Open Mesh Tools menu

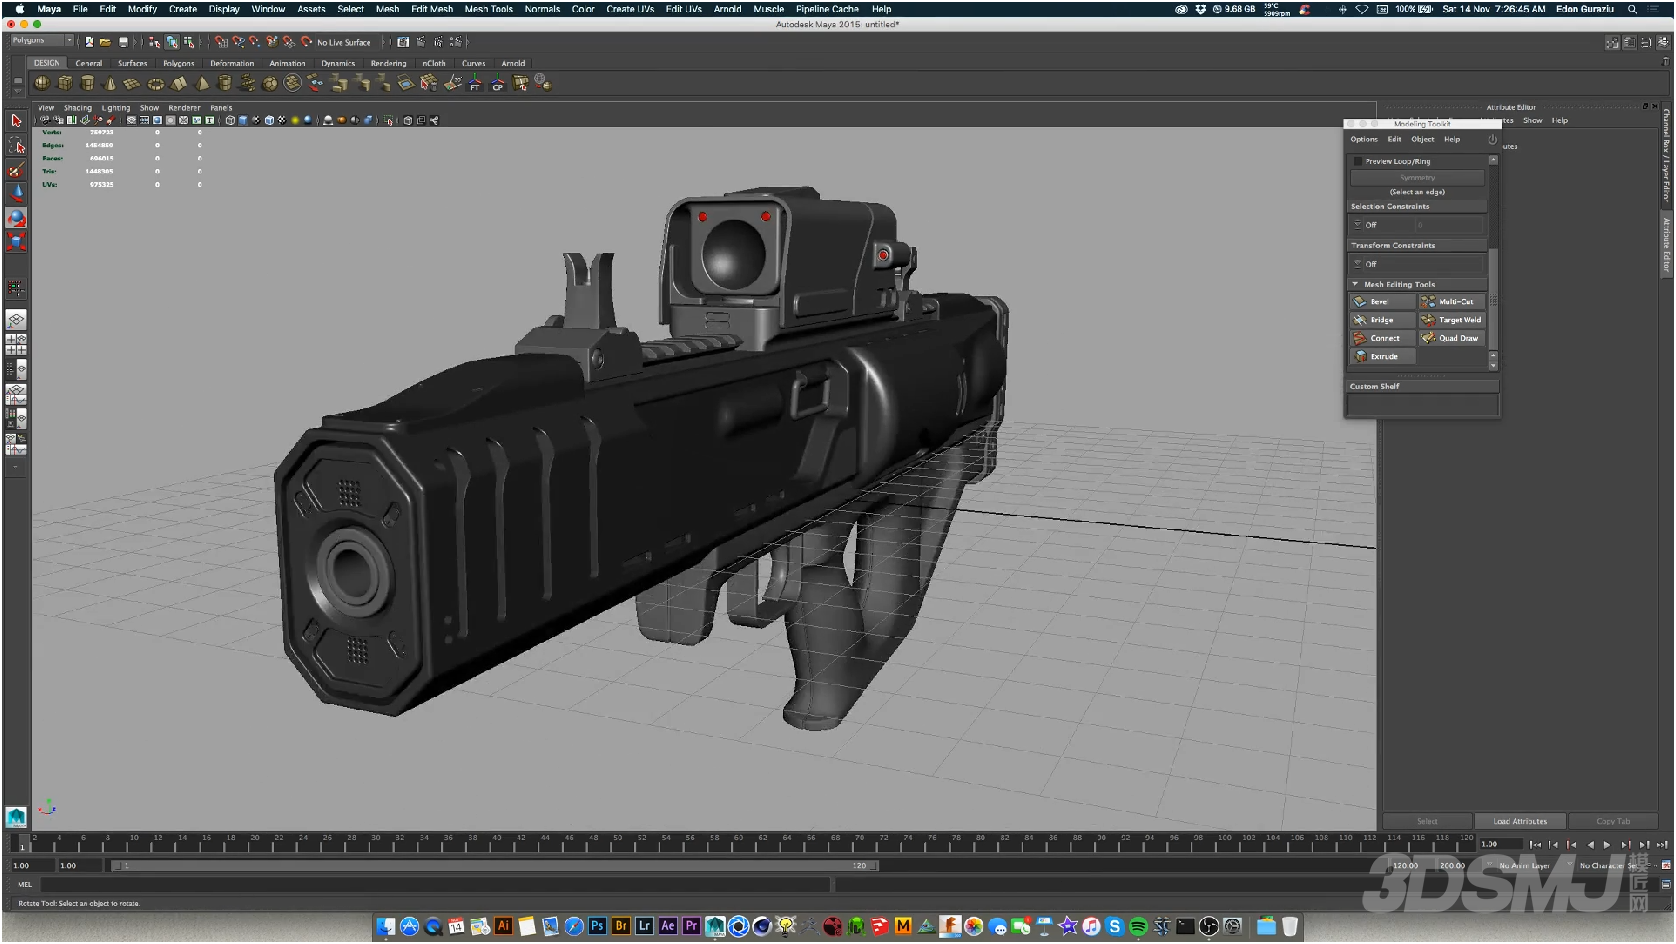pyautogui.click(x=488, y=9)
